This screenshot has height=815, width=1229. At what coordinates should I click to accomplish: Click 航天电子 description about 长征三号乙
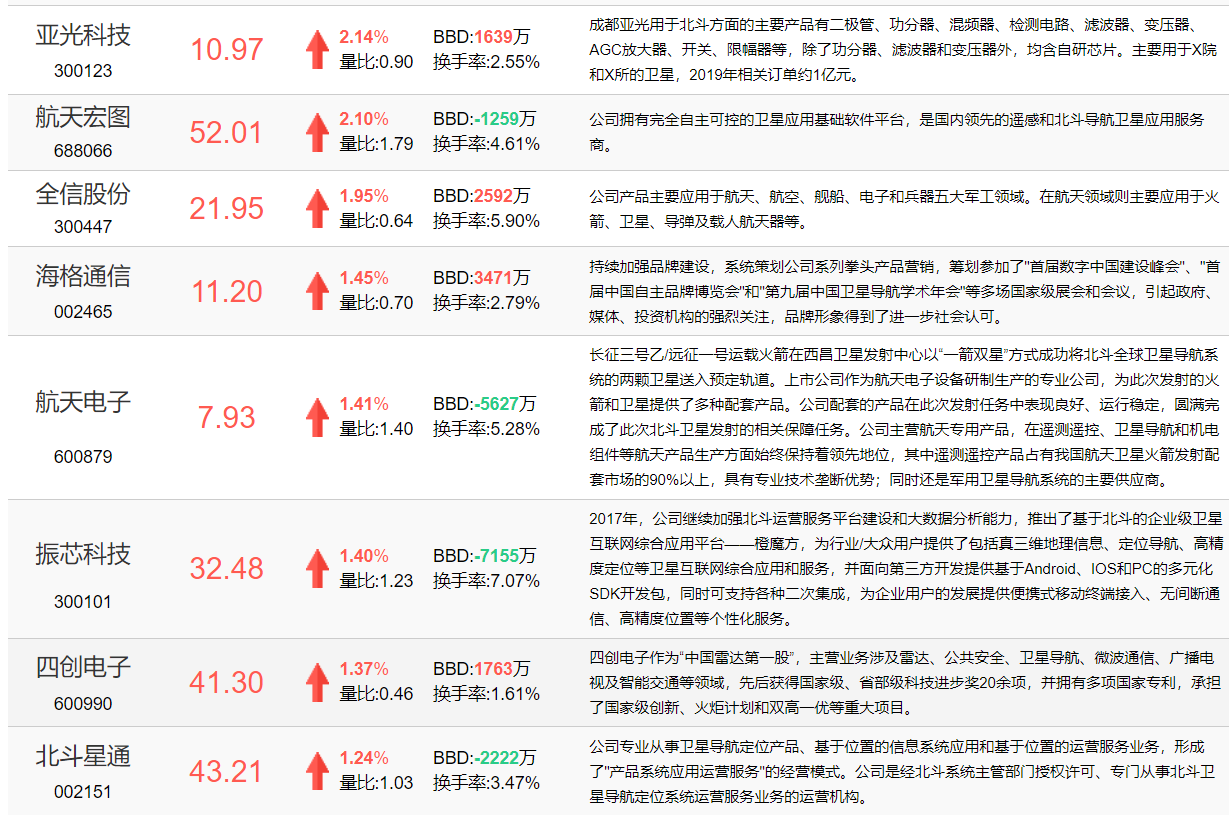[905, 417]
